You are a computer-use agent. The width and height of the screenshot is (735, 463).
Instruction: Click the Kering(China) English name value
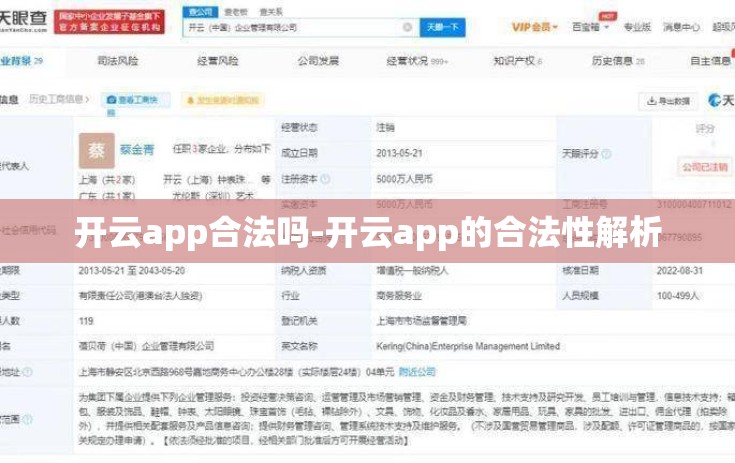(x=468, y=346)
